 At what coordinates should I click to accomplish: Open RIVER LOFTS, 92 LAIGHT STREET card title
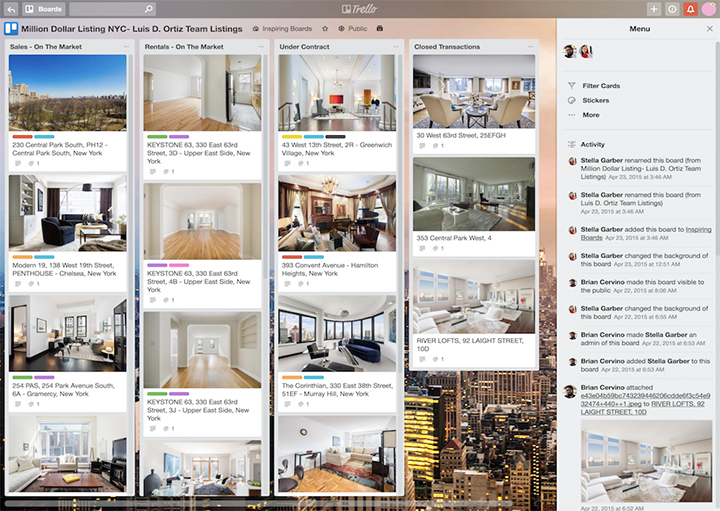click(470, 345)
